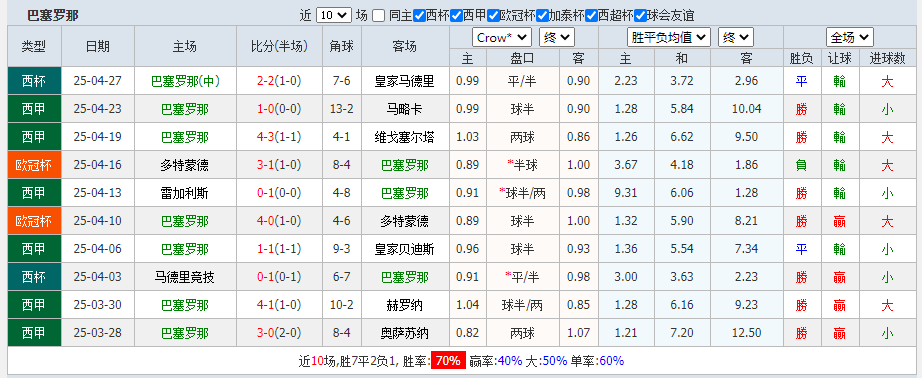Open the 2-2(1-0) score link

tap(279, 81)
